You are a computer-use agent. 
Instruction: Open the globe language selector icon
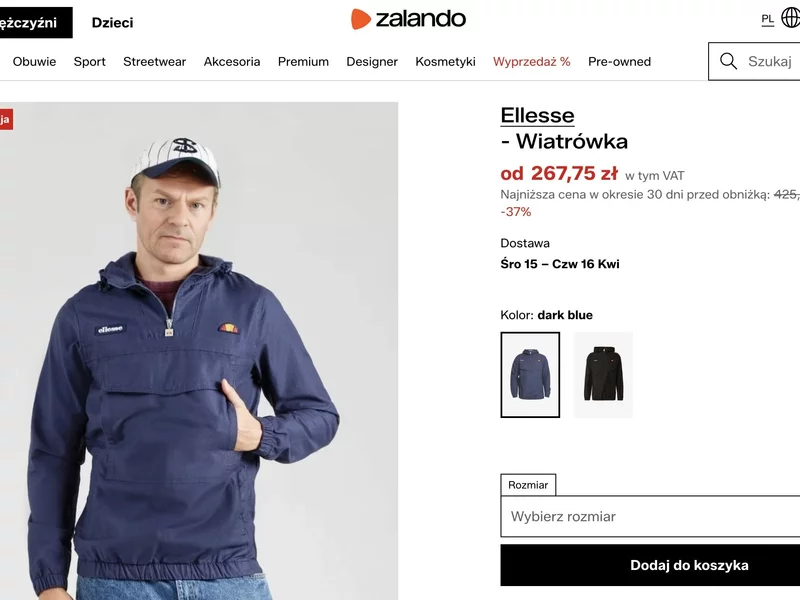tap(790, 19)
